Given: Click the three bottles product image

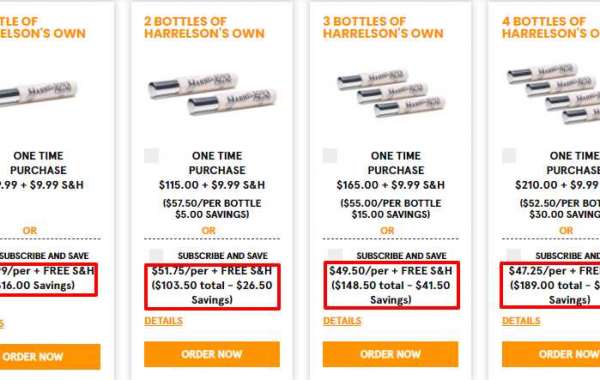Looking at the screenshot, I should (x=390, y=93).
